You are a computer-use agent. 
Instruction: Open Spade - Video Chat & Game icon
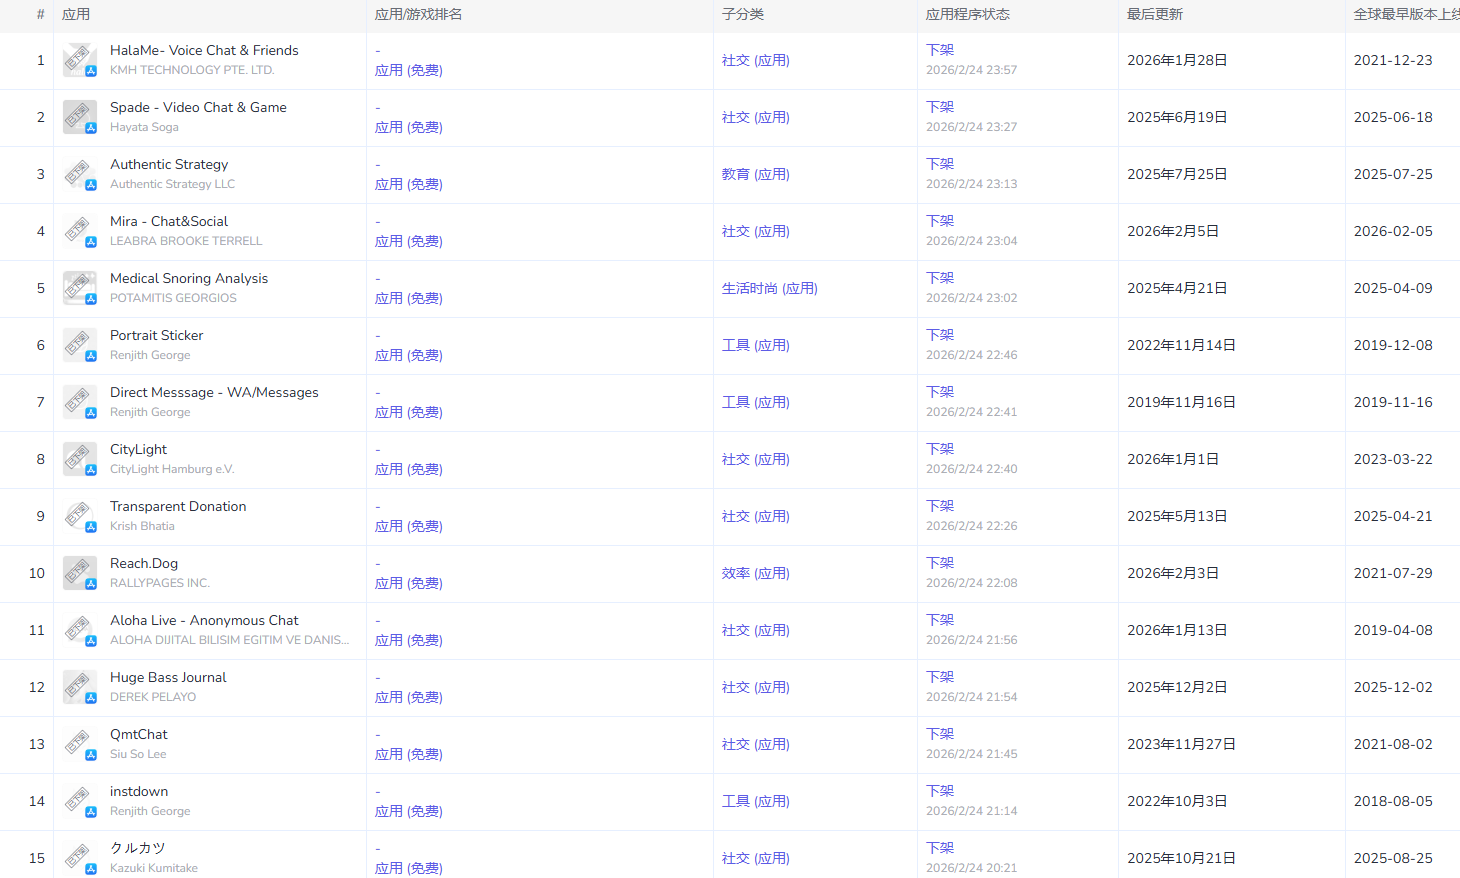(x=80, y=117)
